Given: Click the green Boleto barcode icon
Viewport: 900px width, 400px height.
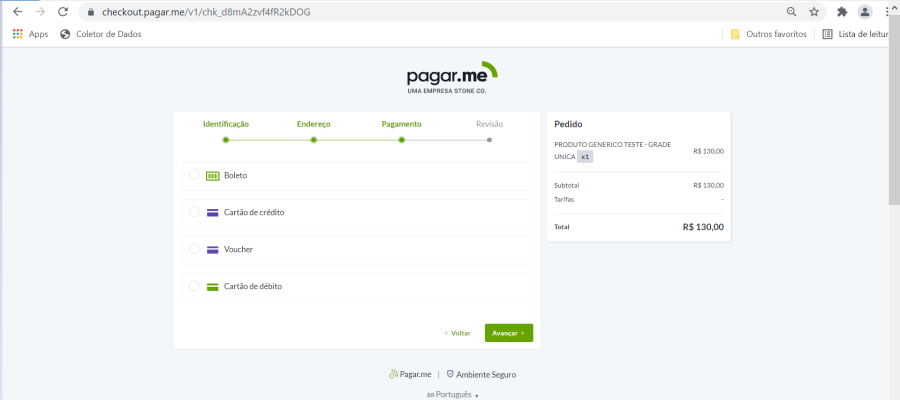Looking at the screenshot, I should click(212, 176).
